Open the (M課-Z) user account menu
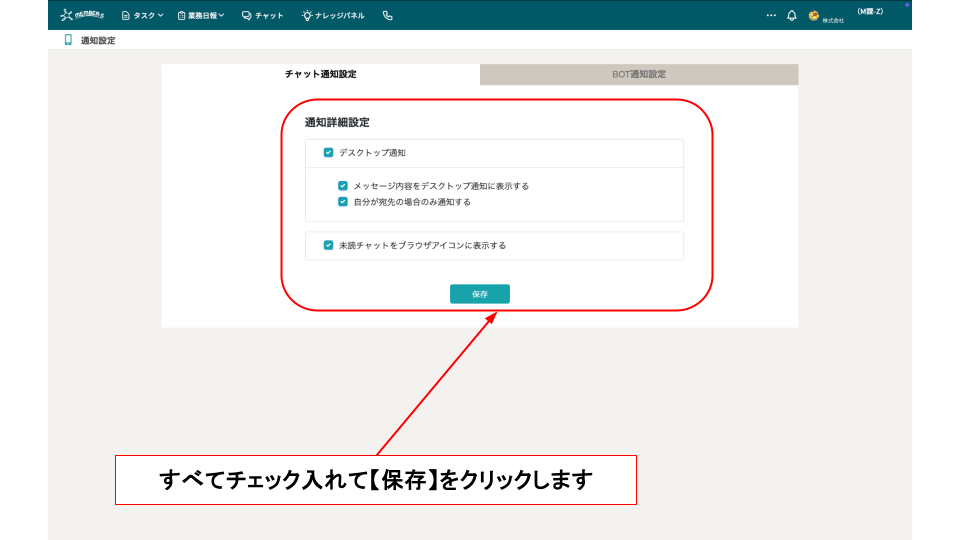This screenshot has height=540, width=960. (869, 12)
